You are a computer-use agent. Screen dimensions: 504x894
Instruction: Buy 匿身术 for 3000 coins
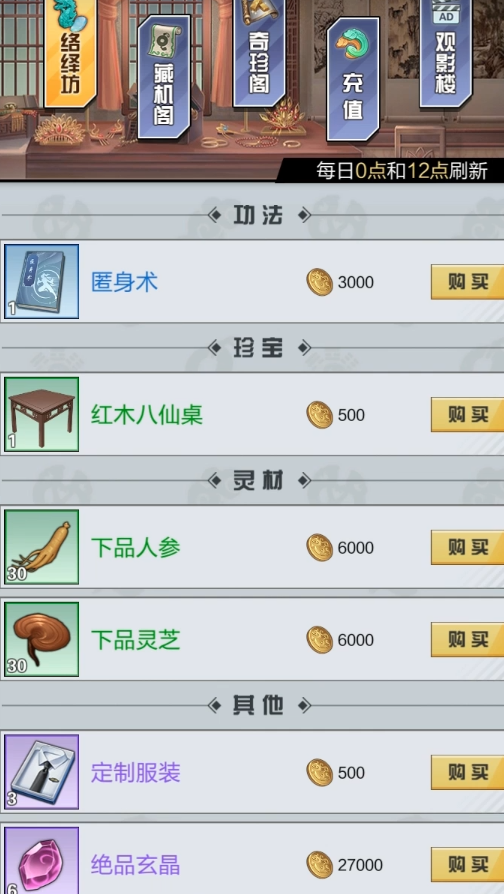pos(468,282)
